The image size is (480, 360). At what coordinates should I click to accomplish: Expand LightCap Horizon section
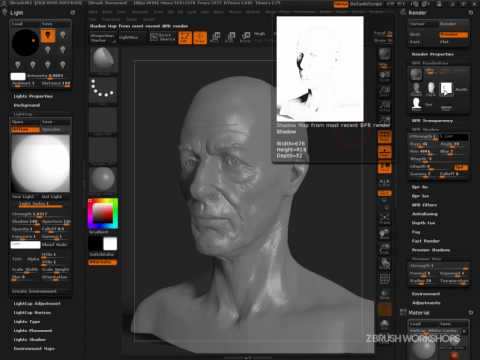pyautogui.click(x=32, y=313)
